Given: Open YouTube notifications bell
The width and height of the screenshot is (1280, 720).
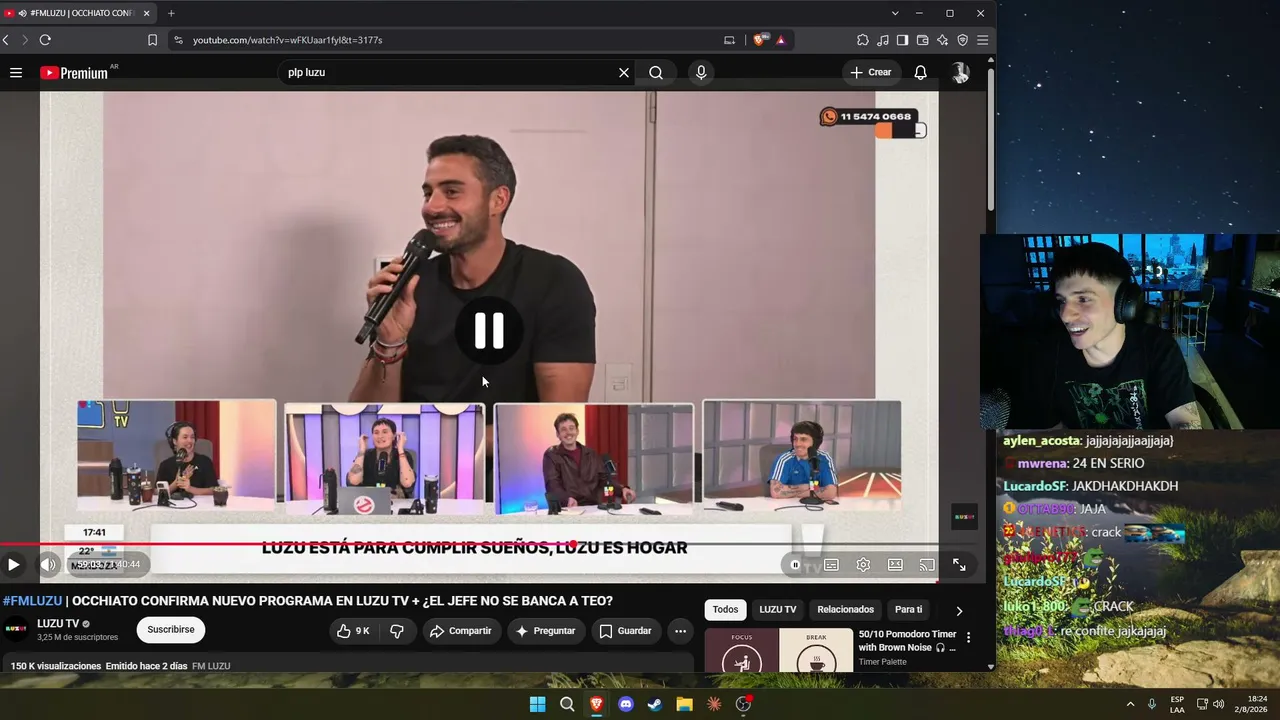Looking at the screenshot, I should tap(921, 72).
